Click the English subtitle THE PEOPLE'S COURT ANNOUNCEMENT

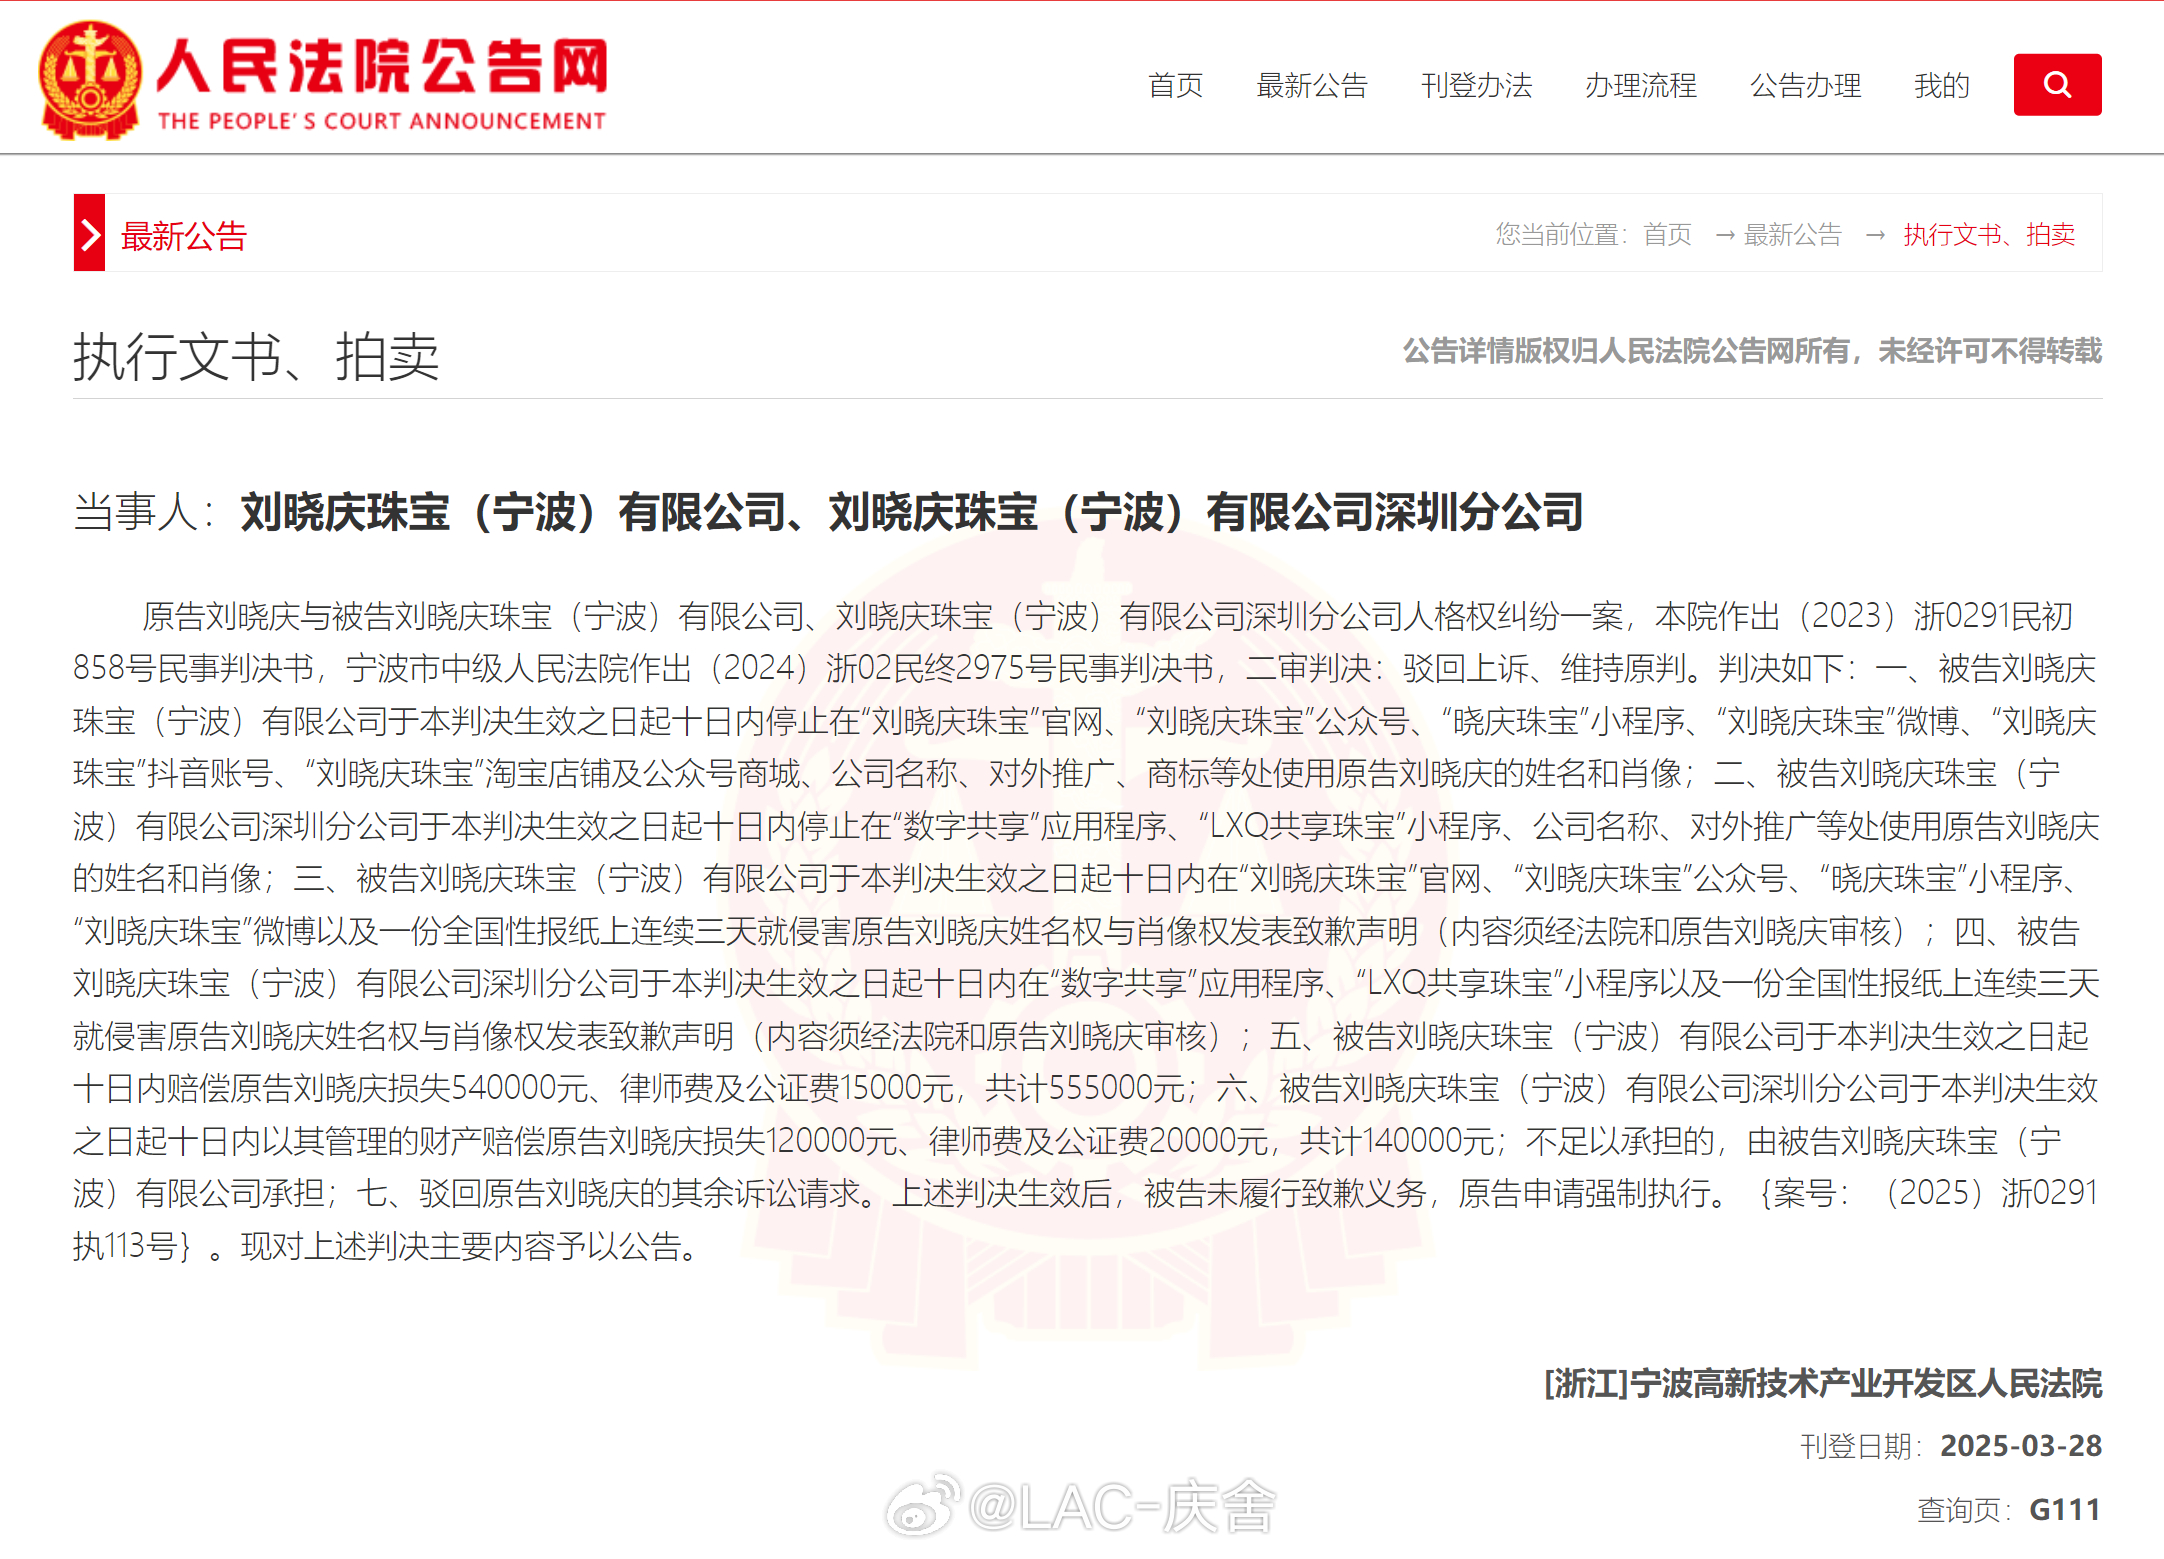point(382,121)
